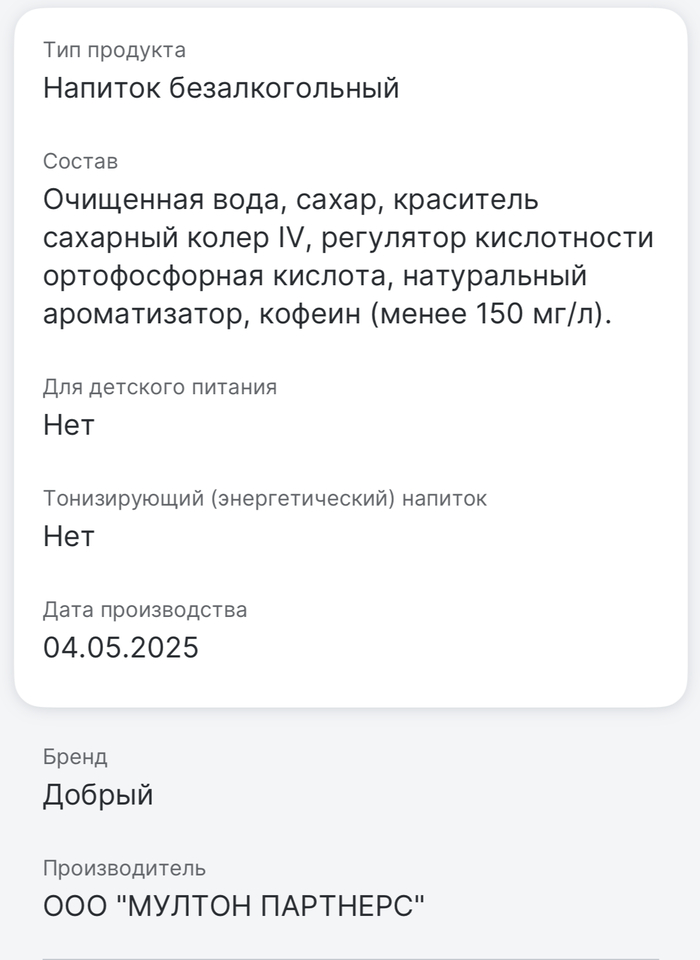
Task: Tap "Нет" under the energy drink label
Action: point(68,536)
